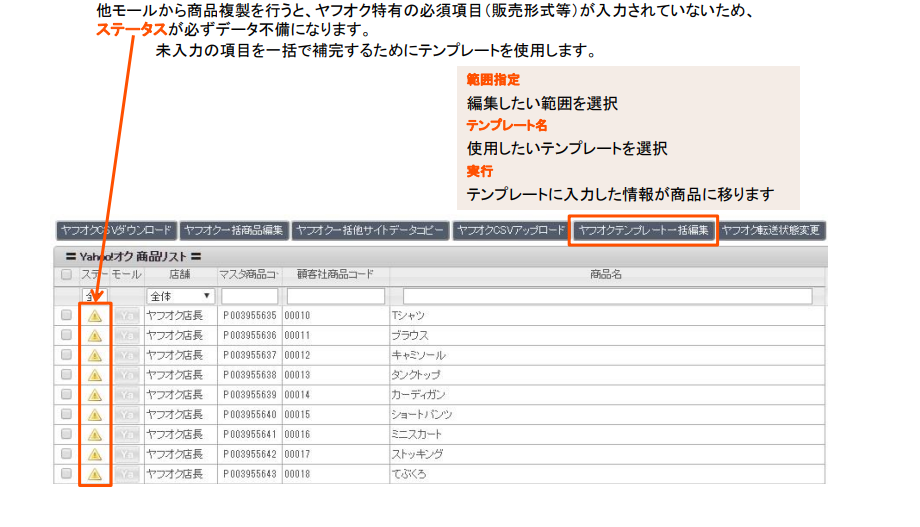The height and width of the screenshot is (527, 920).
Task: Click warning status icon for キャミソール row
Action: pos(95,356)
